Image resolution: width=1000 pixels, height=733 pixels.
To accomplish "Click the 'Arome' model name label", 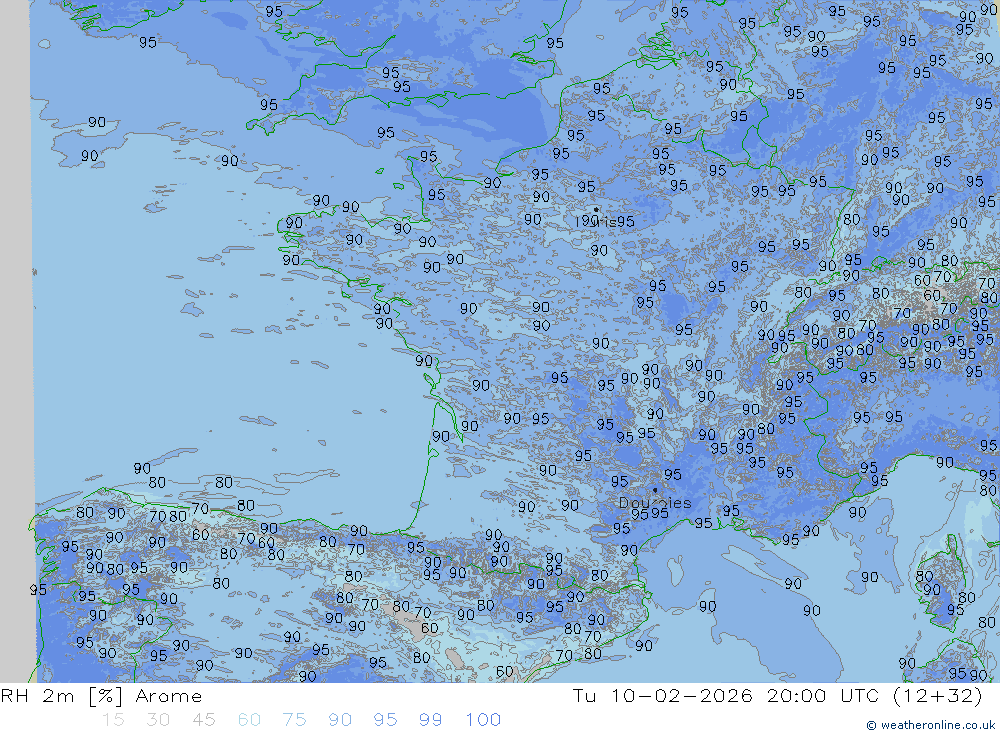I will click(x=168, y=696).
